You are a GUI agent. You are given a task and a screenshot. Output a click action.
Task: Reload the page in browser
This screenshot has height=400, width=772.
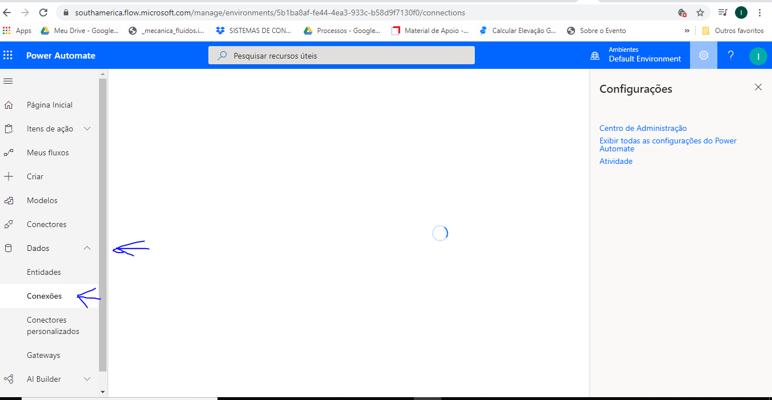[44, 13]
